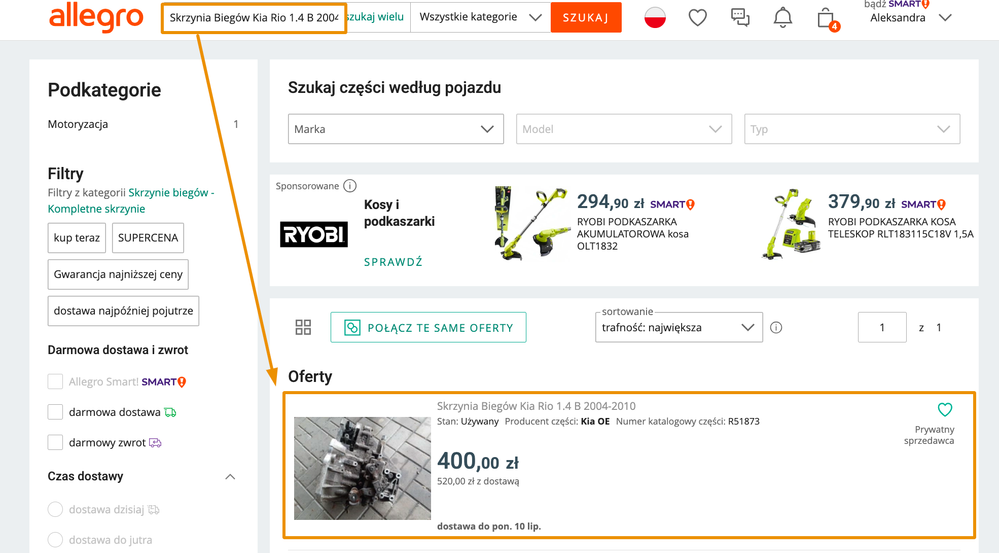Switch to grid view icon
999x553 pixels.
pos(303,327)
